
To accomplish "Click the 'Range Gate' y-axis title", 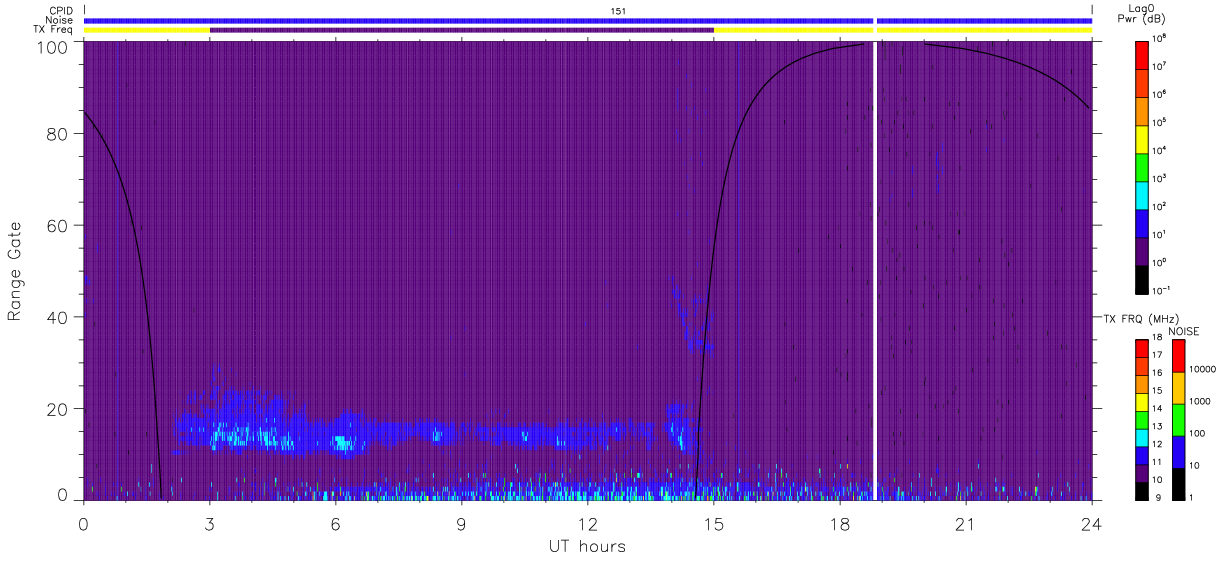I will 16,271.
